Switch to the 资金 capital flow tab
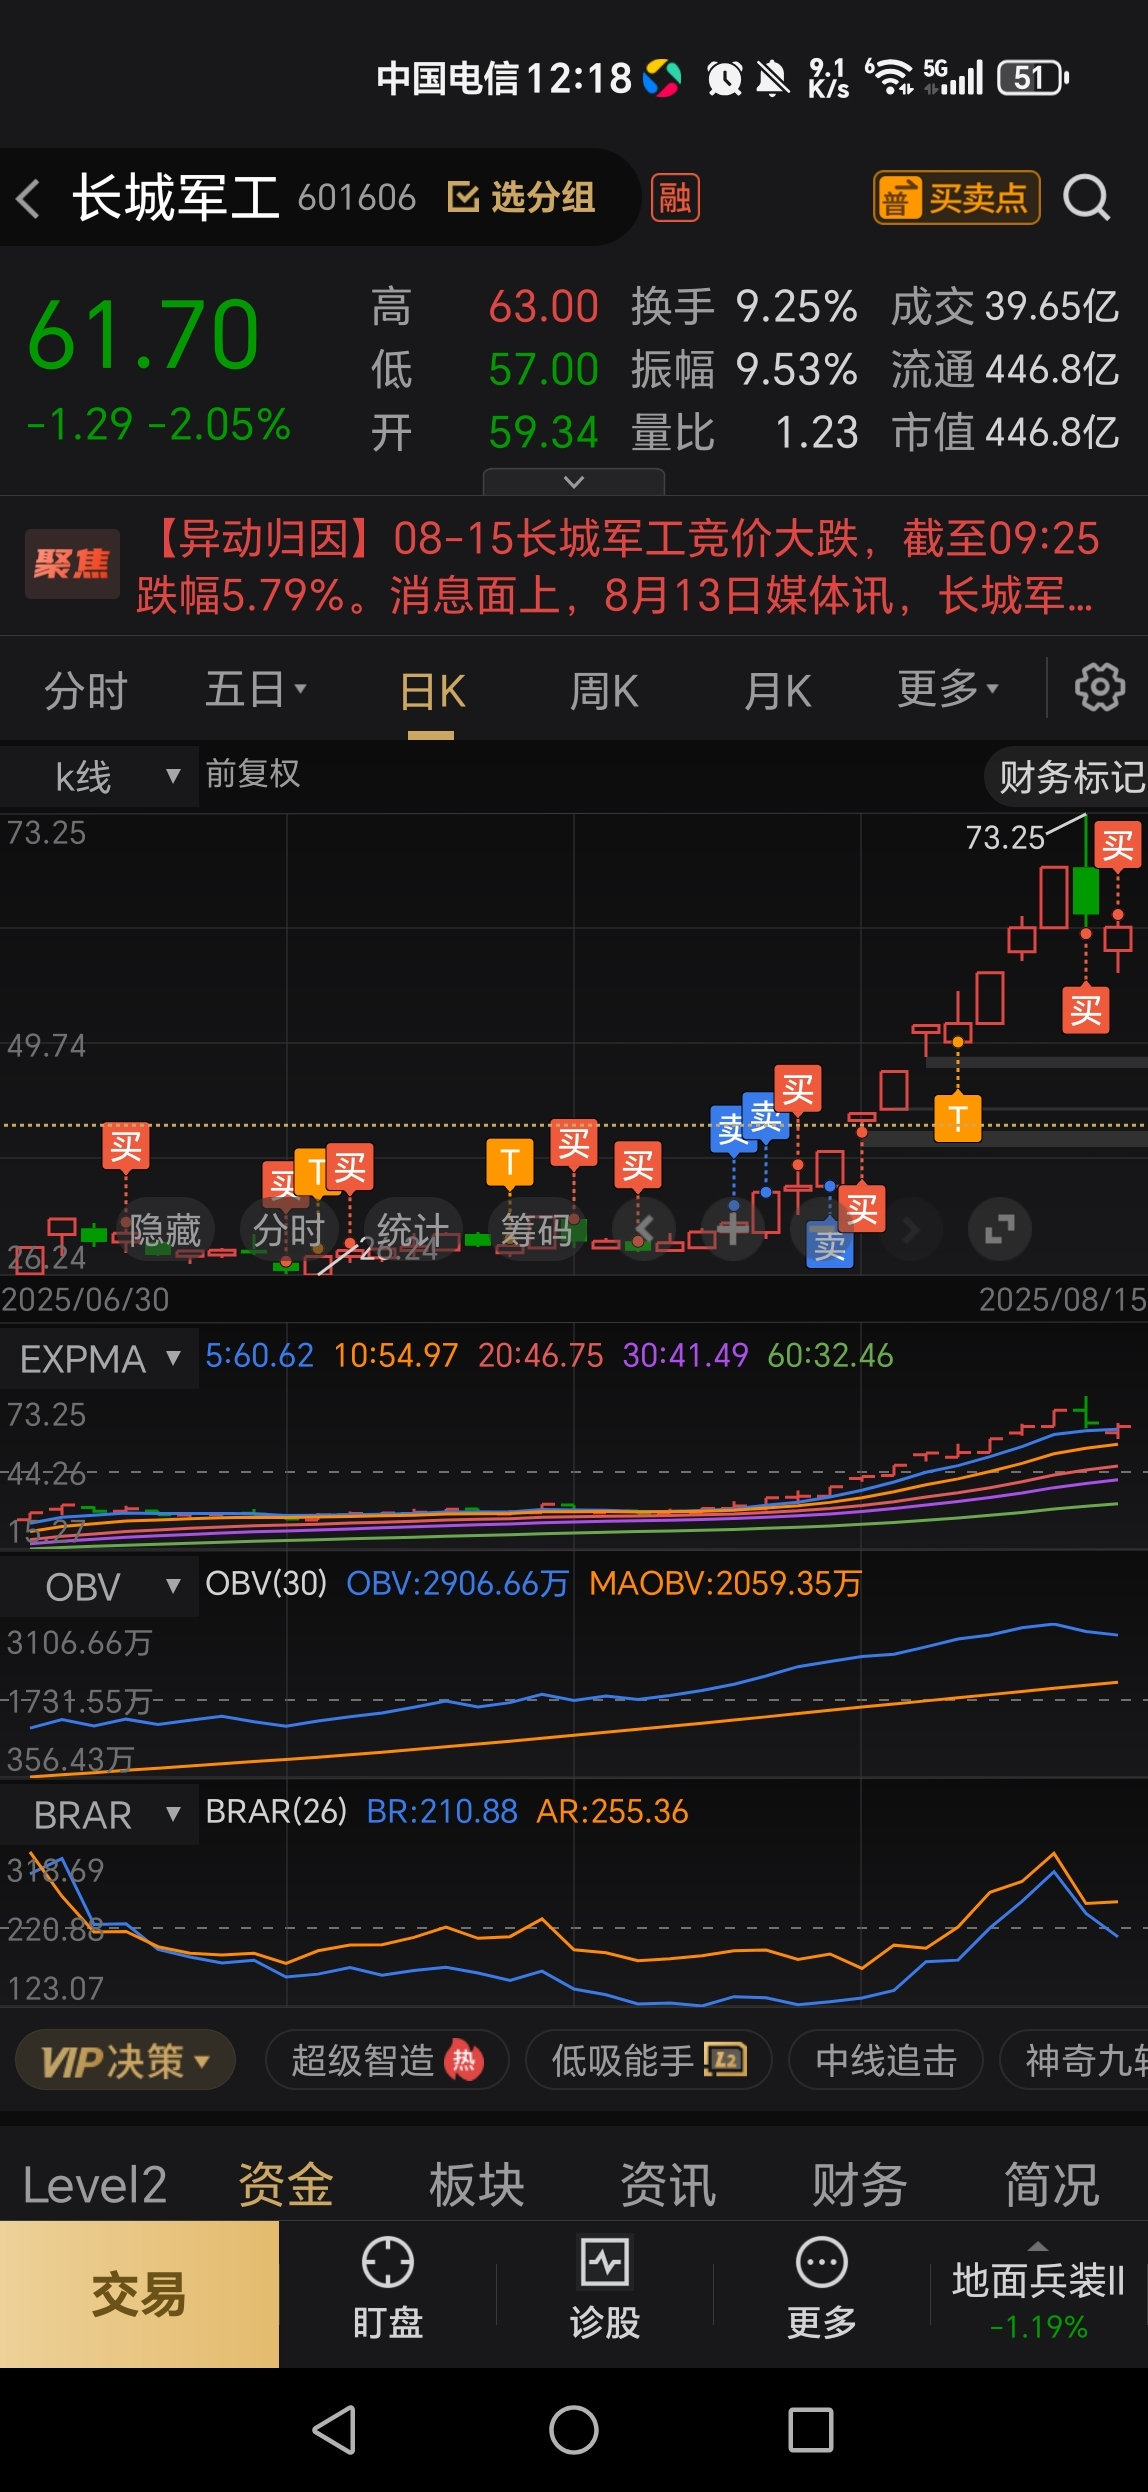 click(286, 2185)
